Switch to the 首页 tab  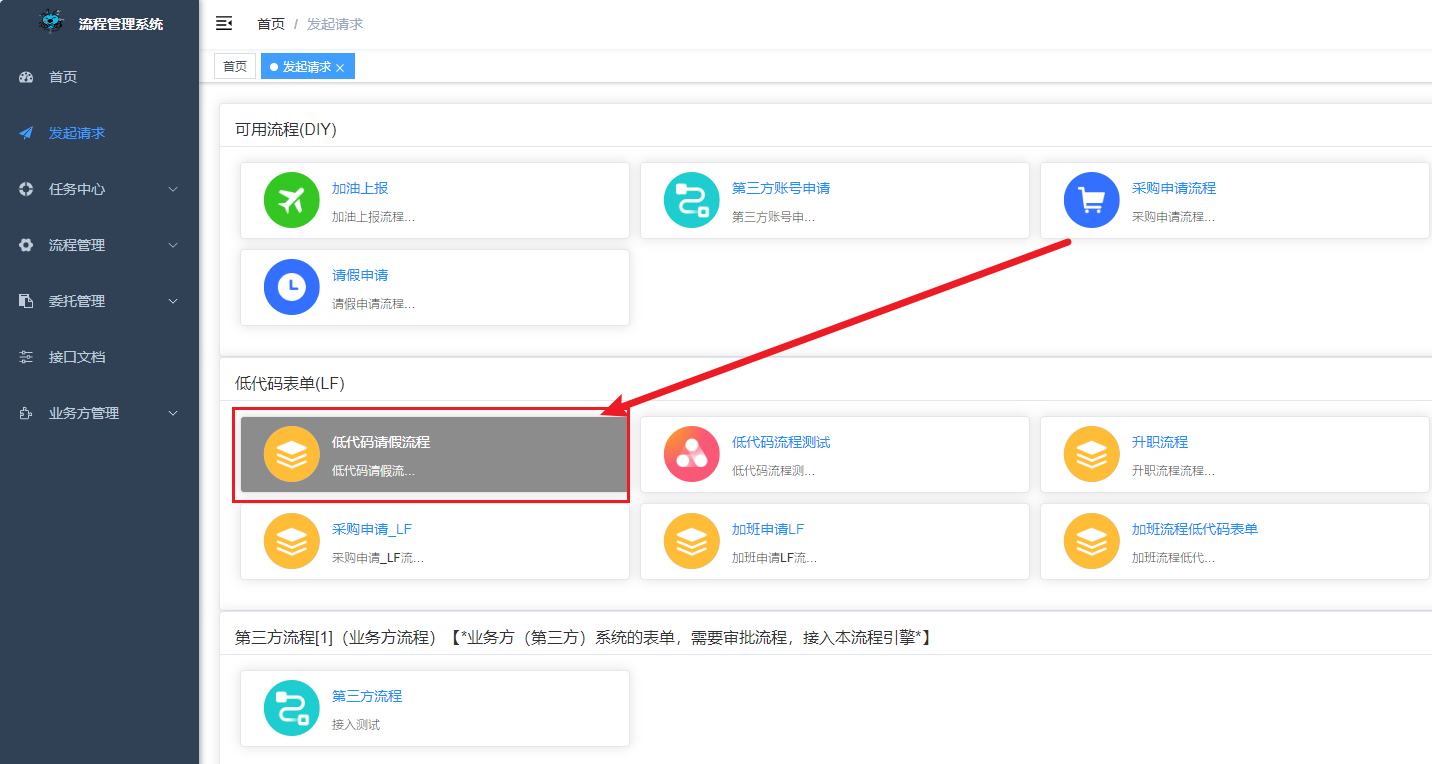tap(235, 66)
